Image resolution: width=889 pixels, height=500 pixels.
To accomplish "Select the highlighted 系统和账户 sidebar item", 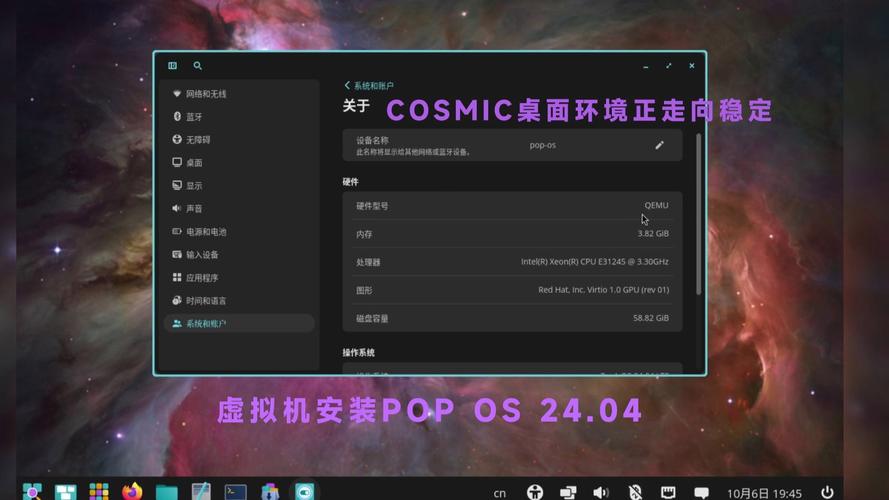I will point(239,324).
